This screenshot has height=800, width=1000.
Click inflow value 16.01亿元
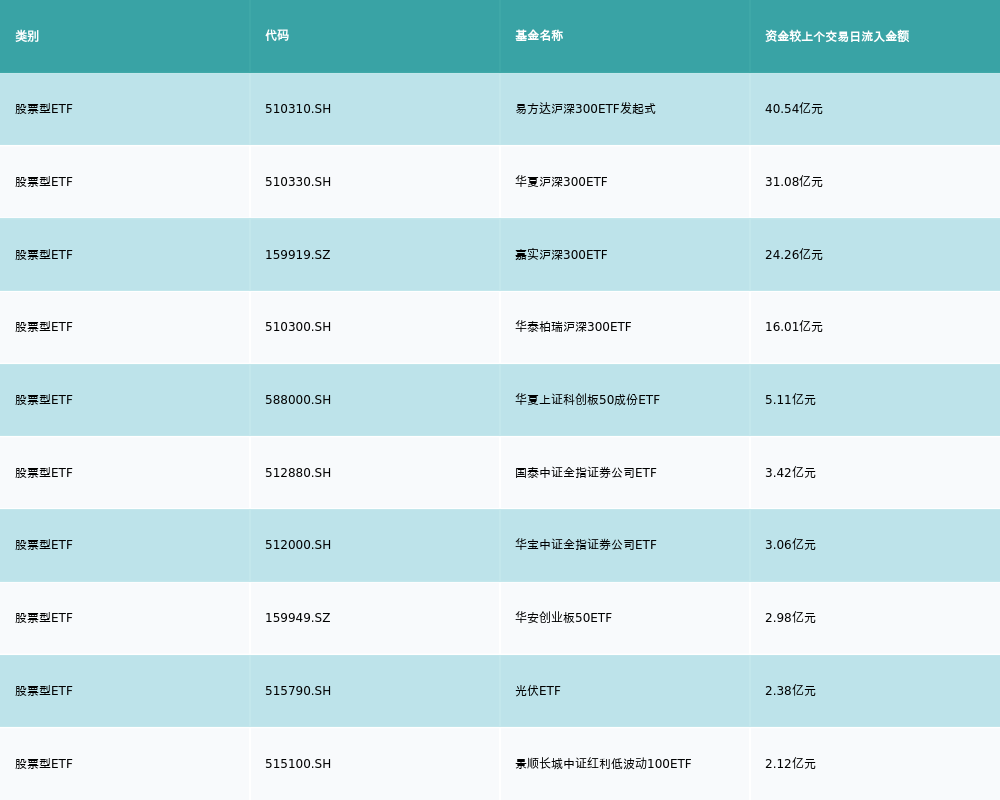point(794,327)
